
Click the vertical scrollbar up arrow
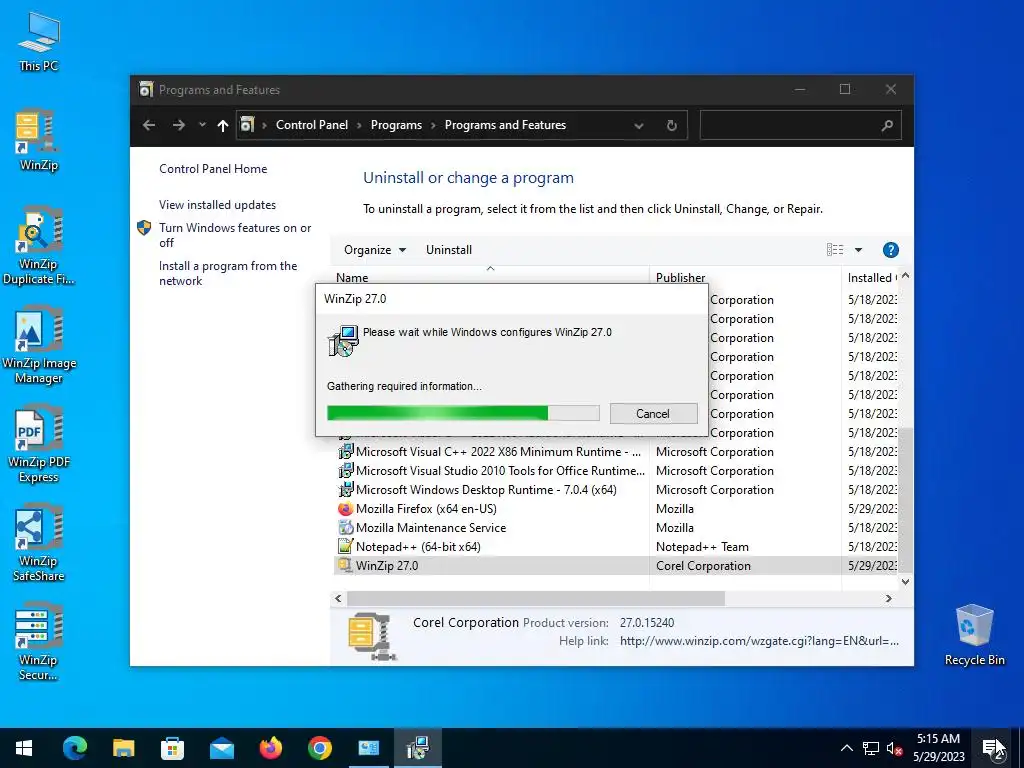905,276
